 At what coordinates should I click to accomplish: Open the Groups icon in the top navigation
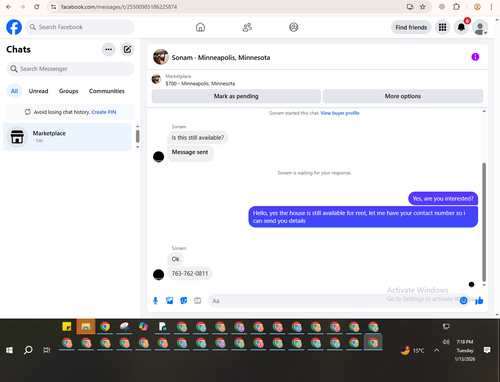[x=293, y=27]
